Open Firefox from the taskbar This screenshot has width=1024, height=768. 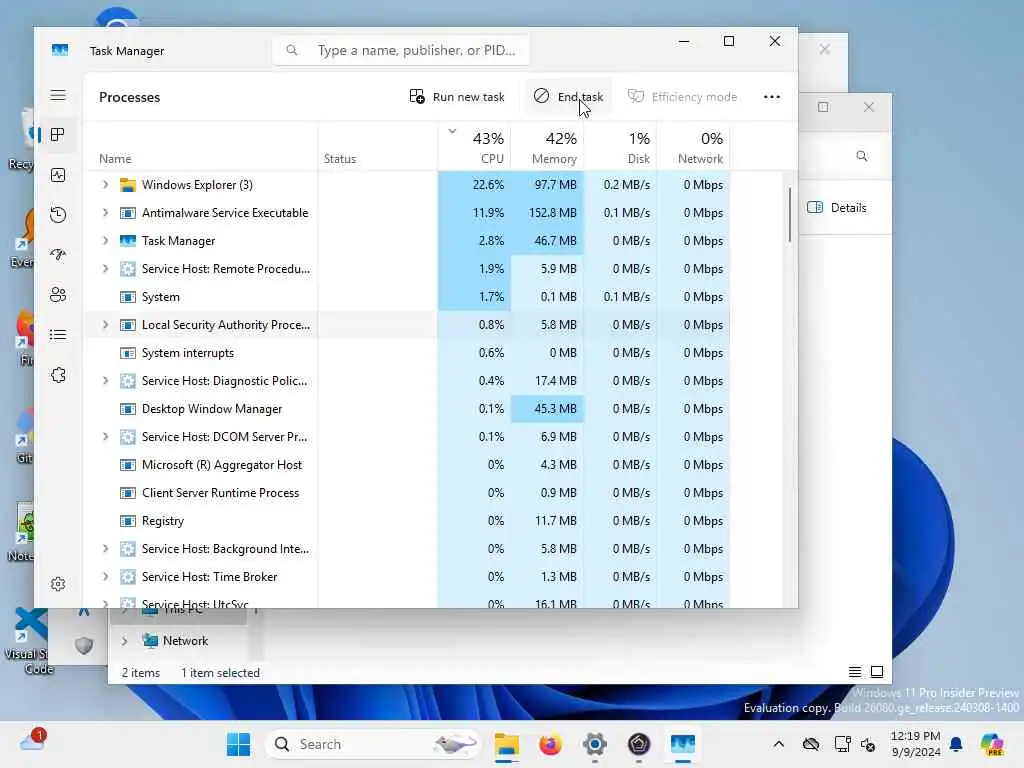click(x=551, y=744)
